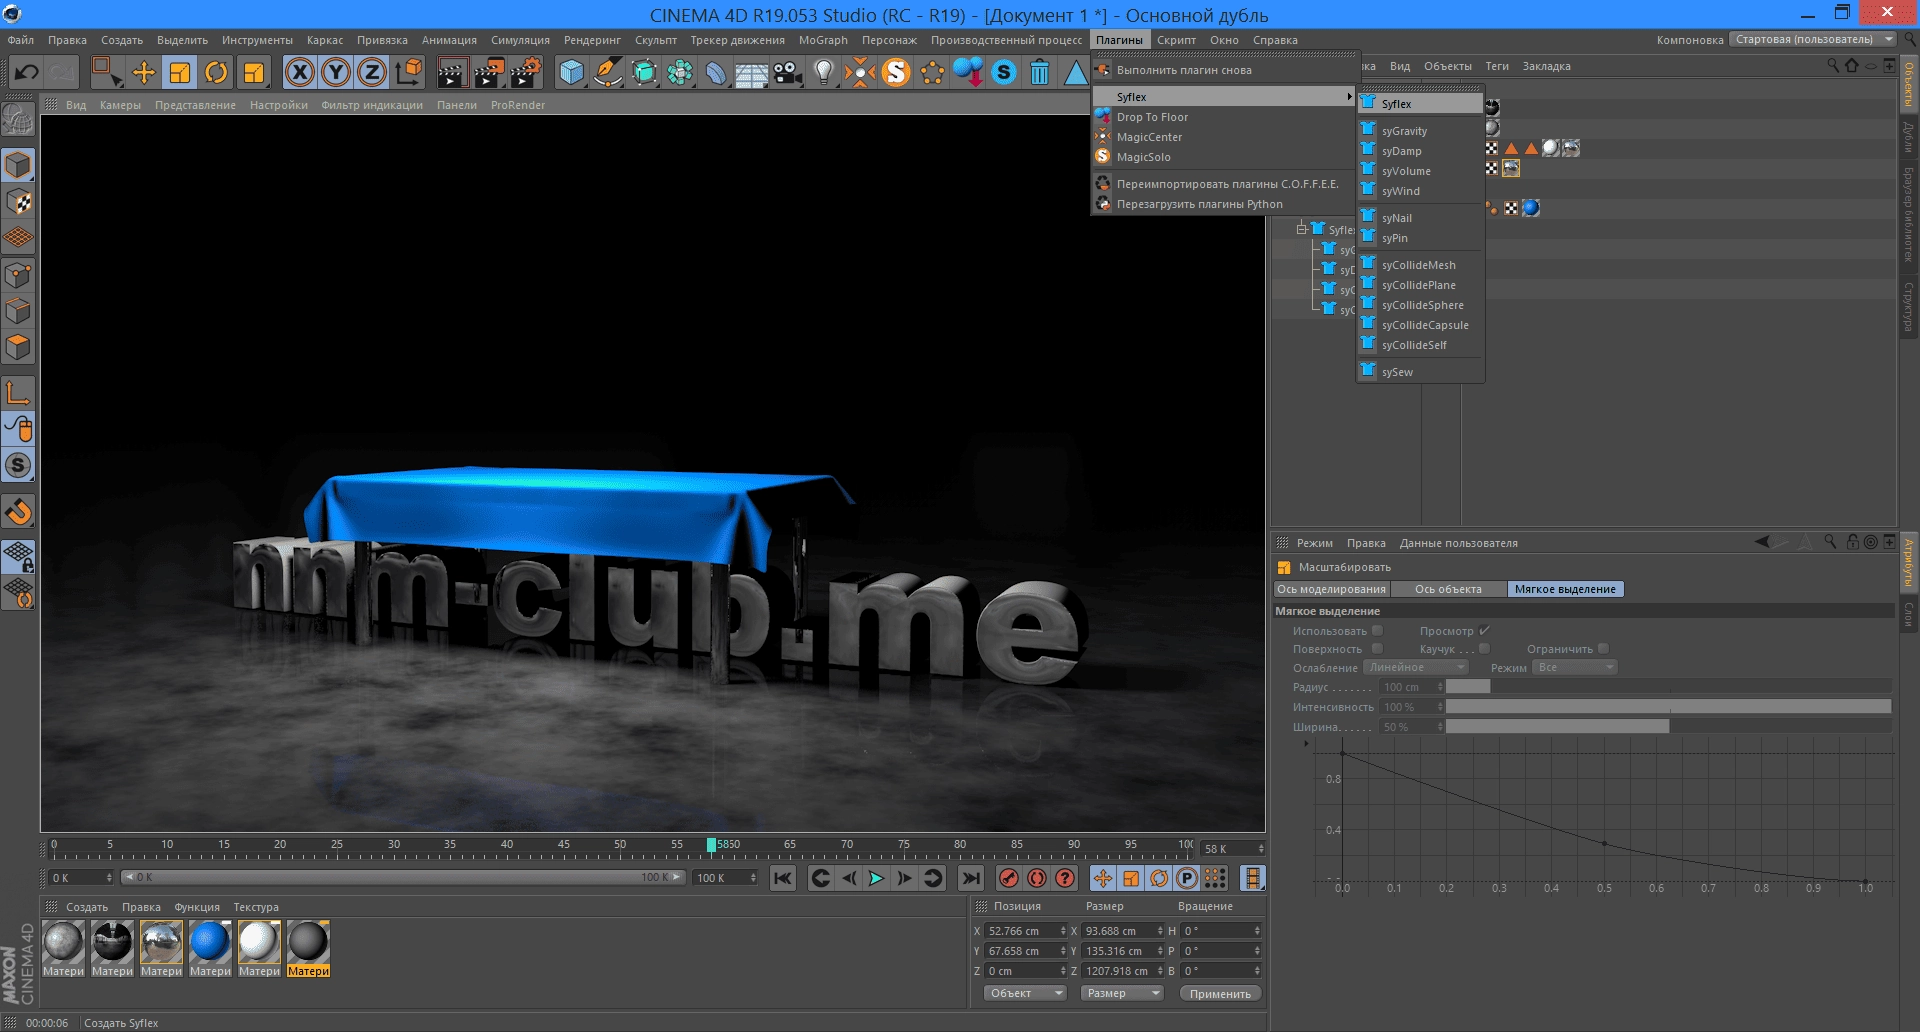Open Ослабление Линейное dropdown
The width and height of the screenshot is (1920, 1032).
pyautogui.click(x=1416, y=668)
